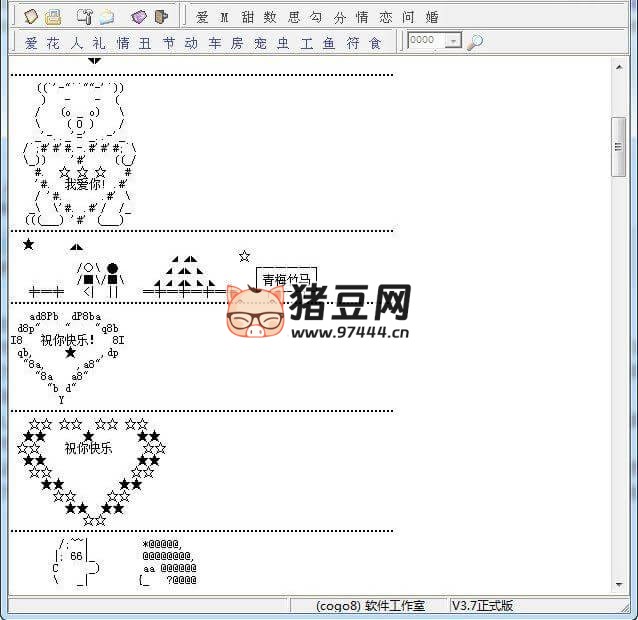The image size is (638, 620).
Task: Click the V3.7正式版 status bar entry
Action: pyautogui.click(x=482, y=605)
